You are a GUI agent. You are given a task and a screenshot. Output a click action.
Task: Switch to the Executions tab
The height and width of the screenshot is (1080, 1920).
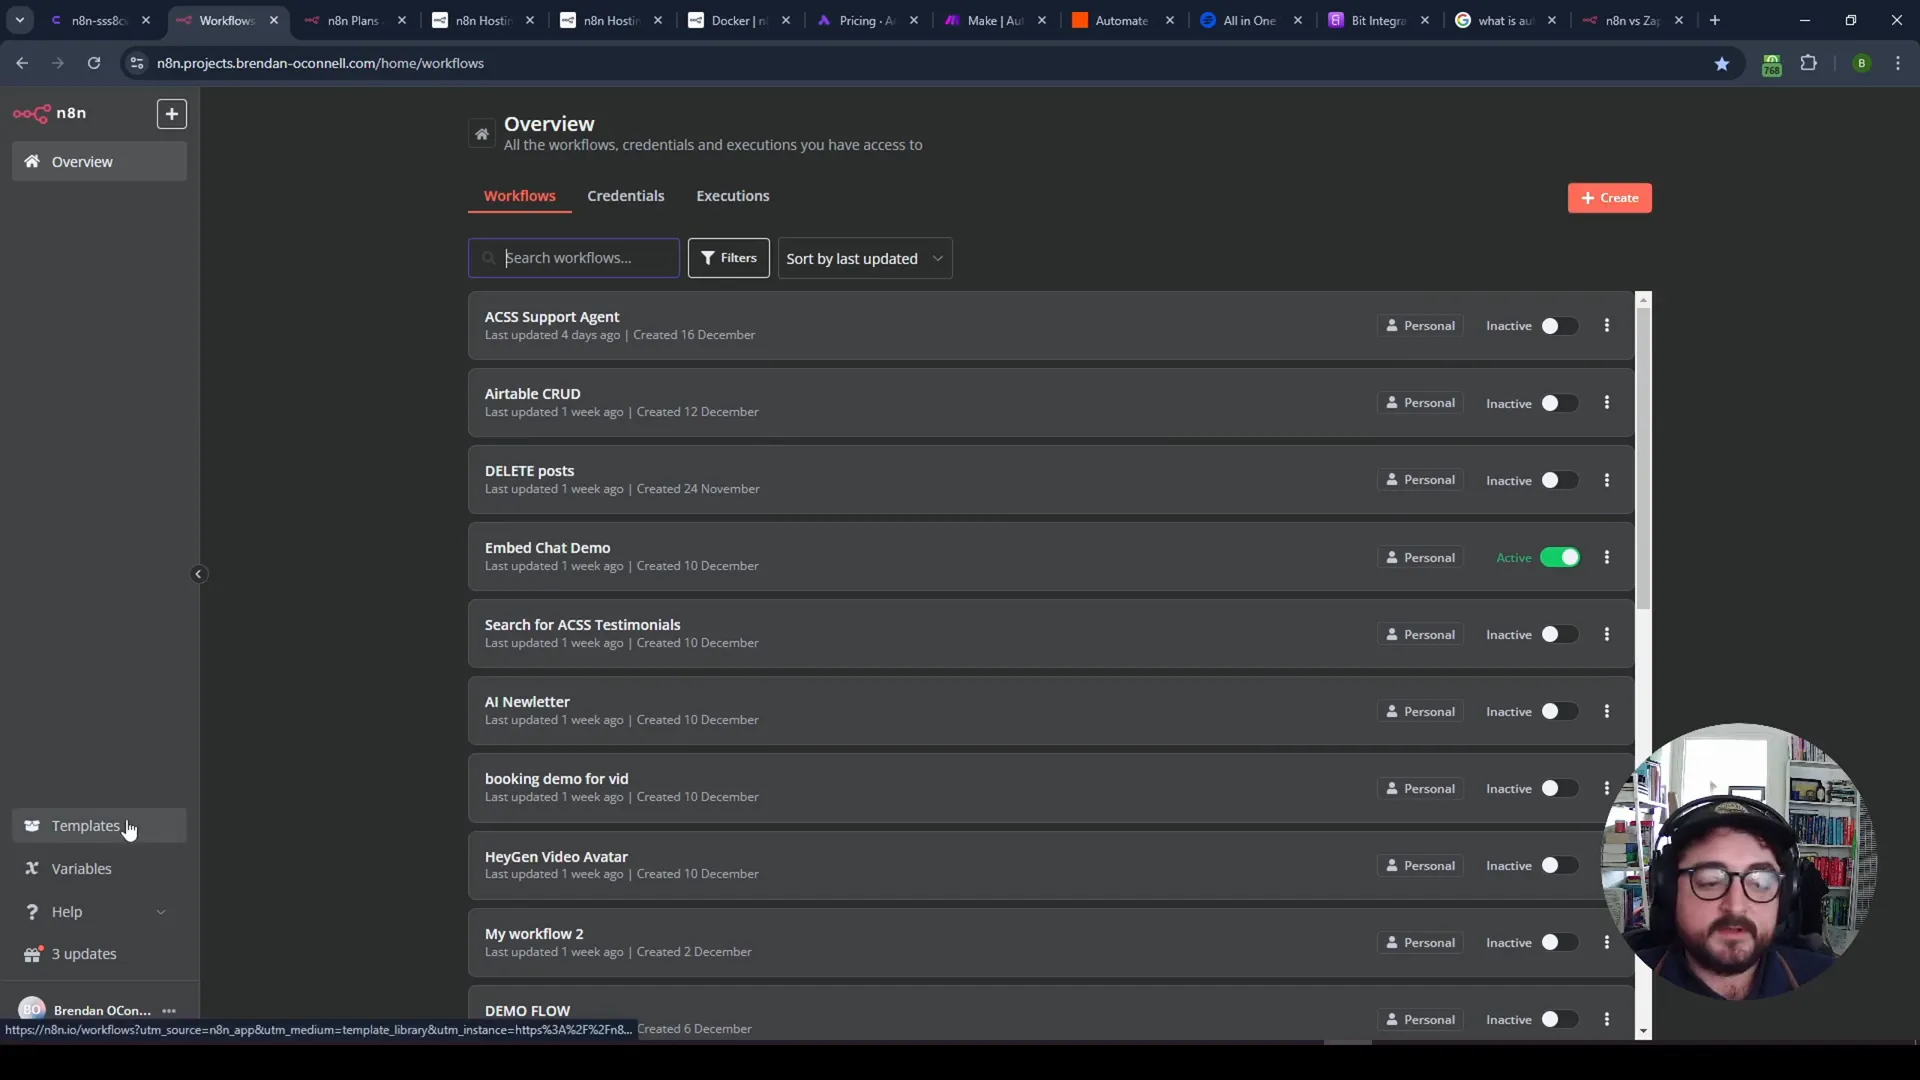click(733, 196)
